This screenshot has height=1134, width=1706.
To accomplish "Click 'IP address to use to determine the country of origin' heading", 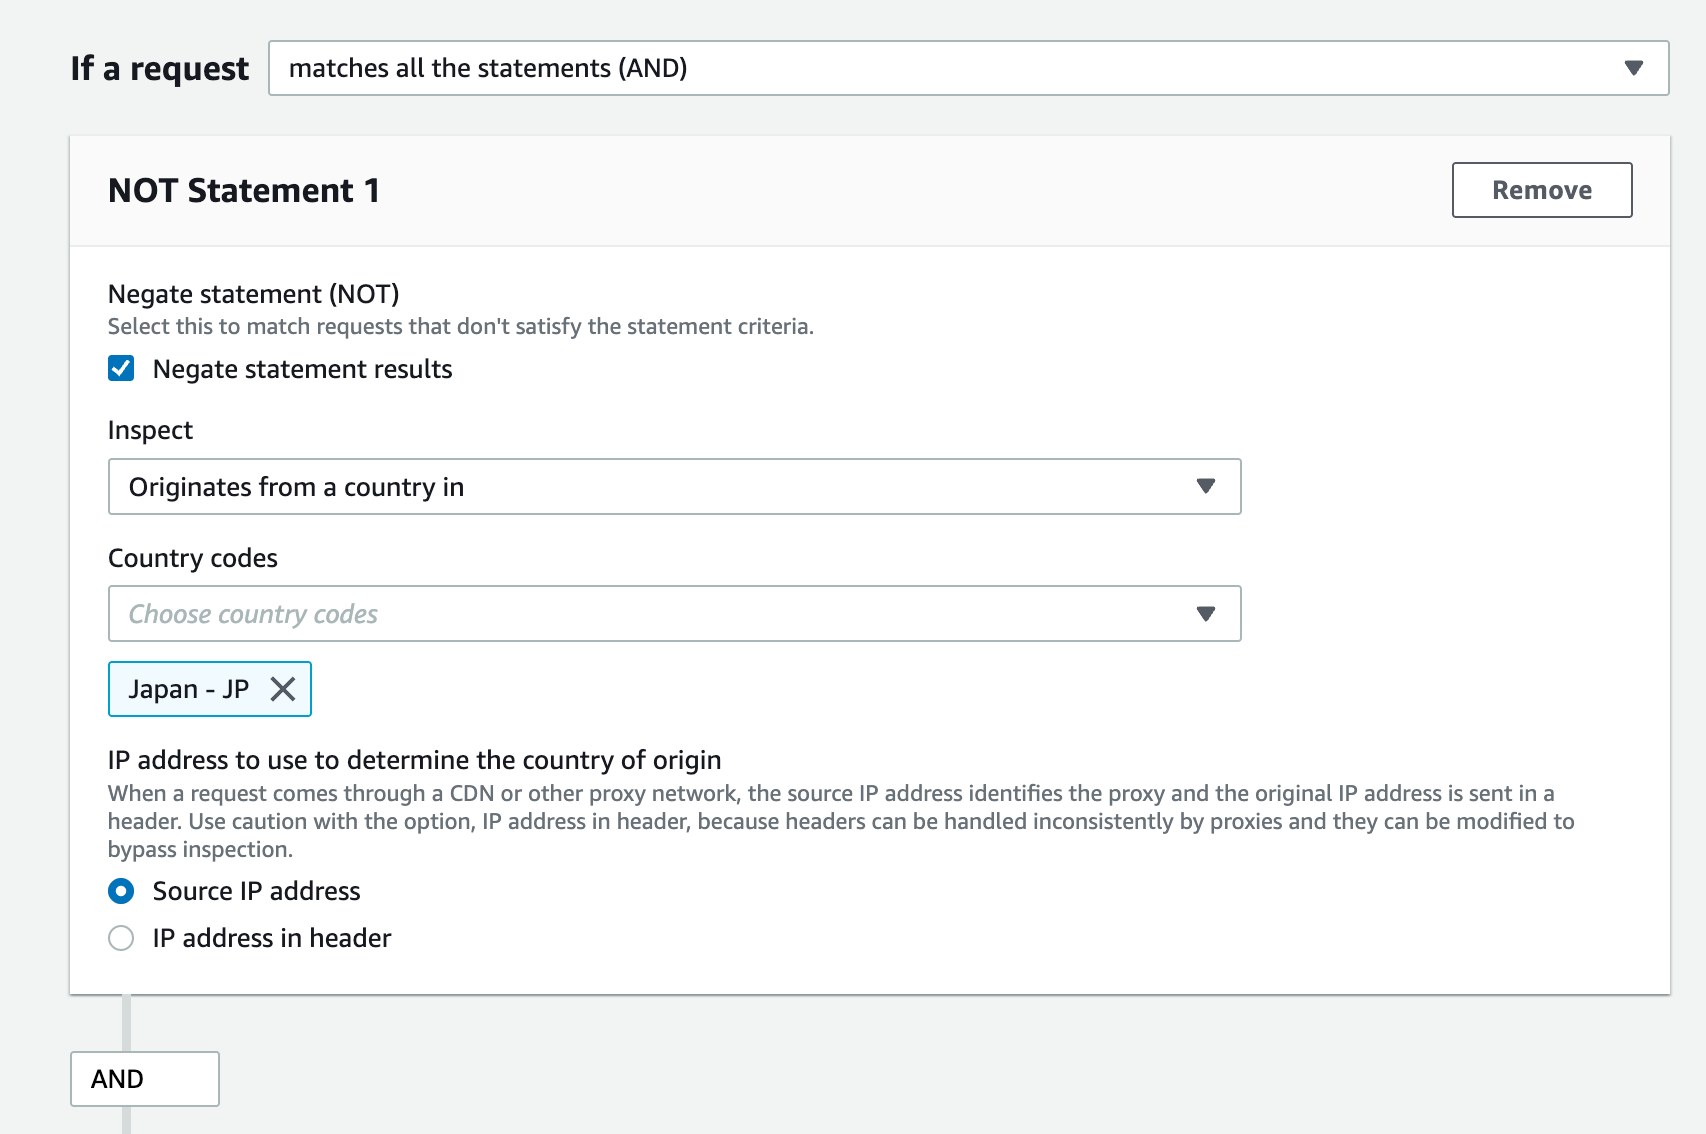I will click(x=415, y=760).
